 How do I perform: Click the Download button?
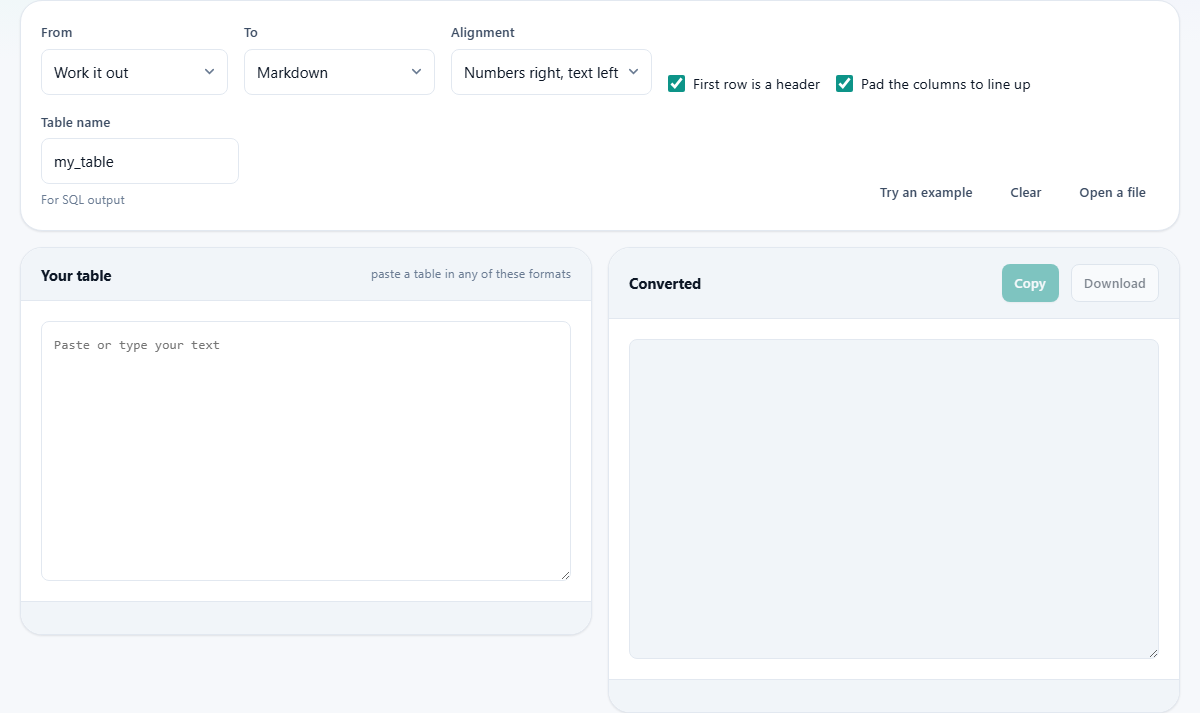tap(1115, 283)
